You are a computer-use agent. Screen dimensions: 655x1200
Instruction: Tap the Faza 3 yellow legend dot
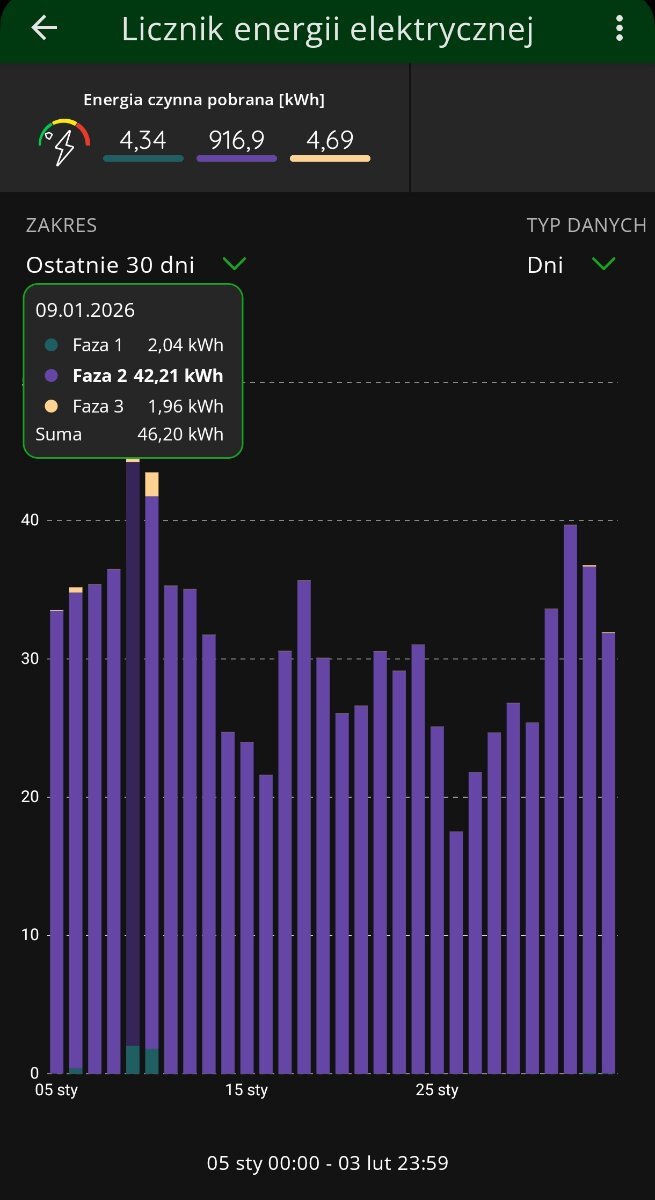tap(52, 406)
